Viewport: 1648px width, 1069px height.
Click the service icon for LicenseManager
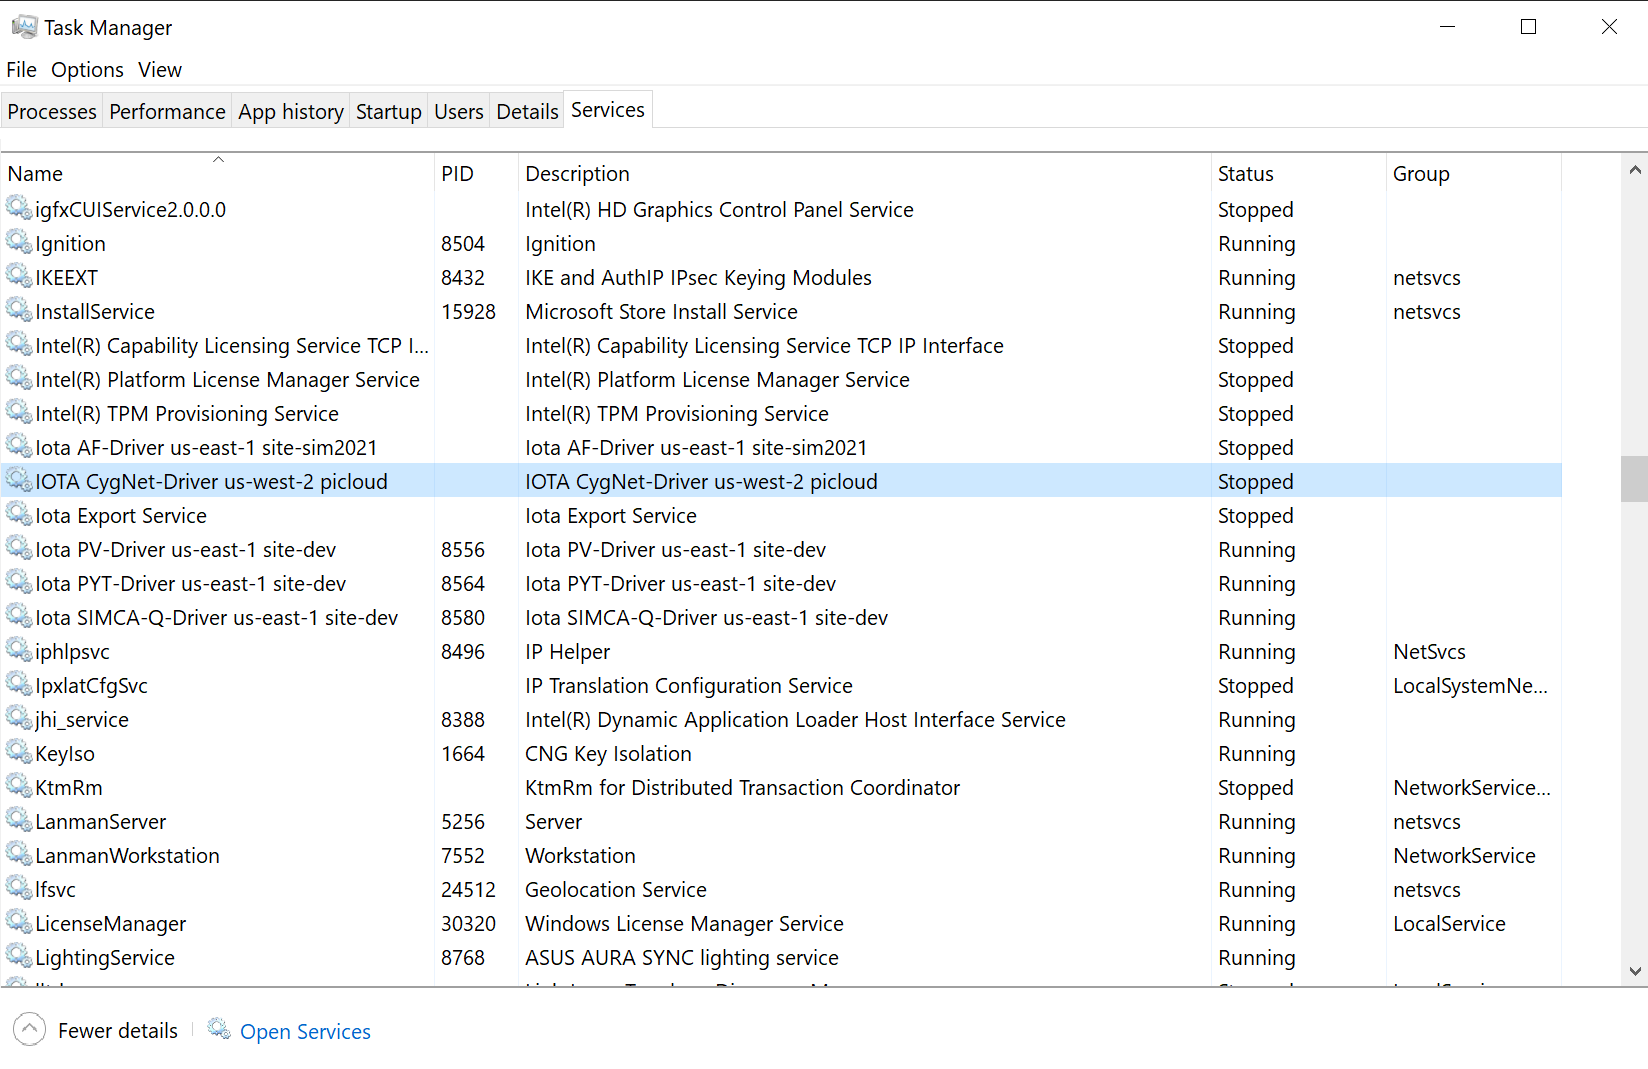pos(19,922)
